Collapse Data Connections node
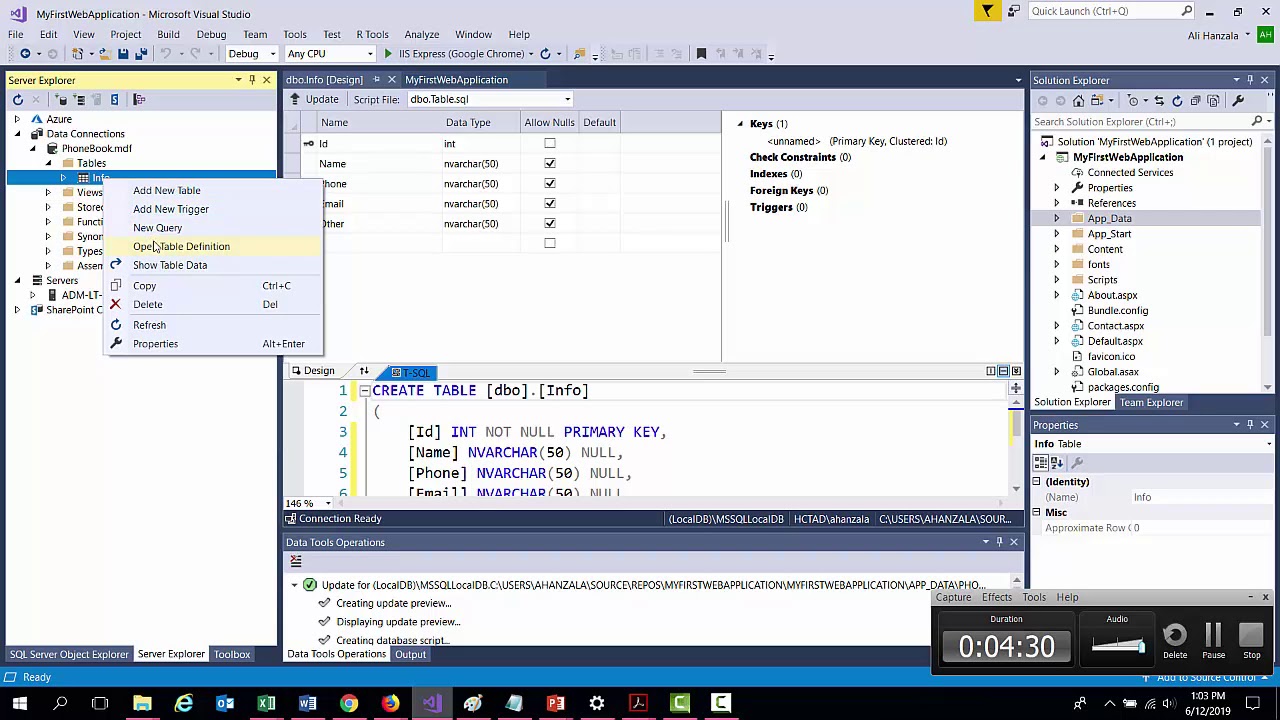The image size is (1280, 720). point(17,134)
